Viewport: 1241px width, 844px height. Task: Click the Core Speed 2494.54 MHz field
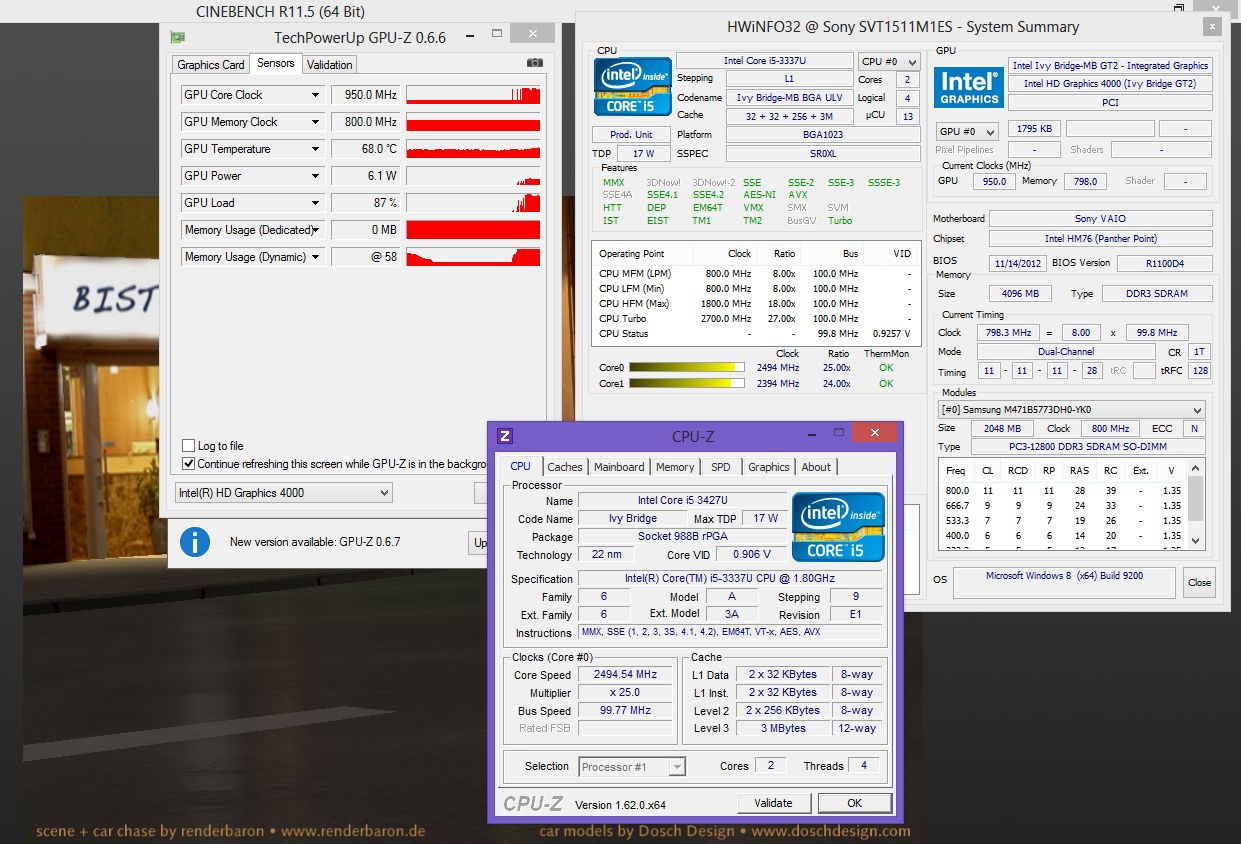pos(625,675)
